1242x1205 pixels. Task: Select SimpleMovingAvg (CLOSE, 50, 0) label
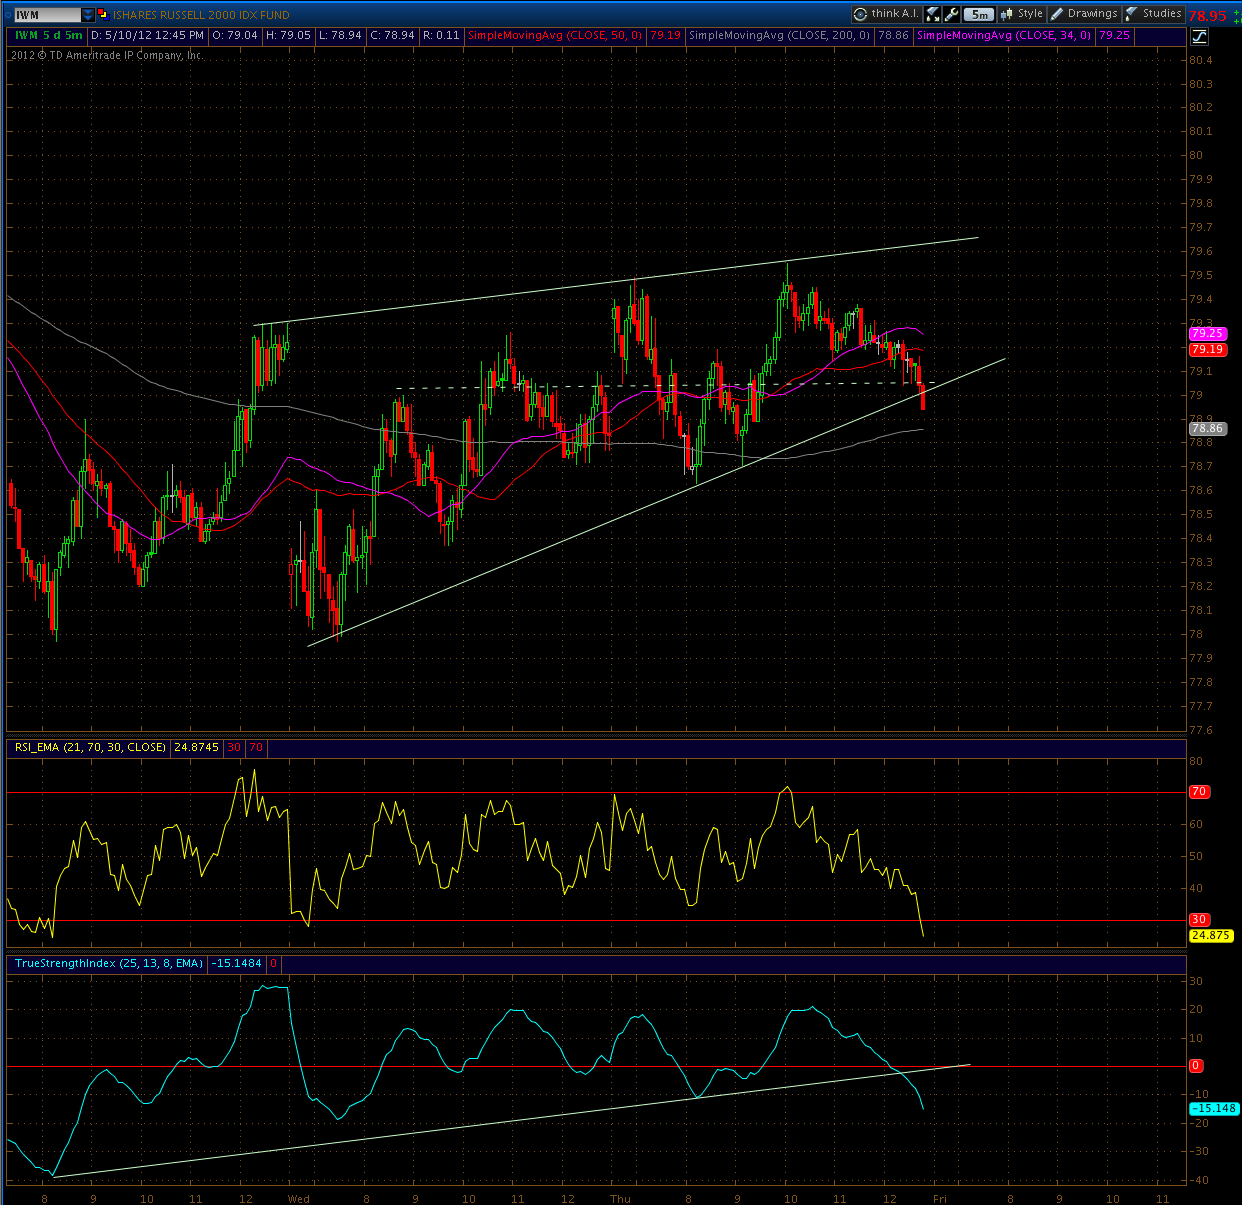click(x=555, y=35)
